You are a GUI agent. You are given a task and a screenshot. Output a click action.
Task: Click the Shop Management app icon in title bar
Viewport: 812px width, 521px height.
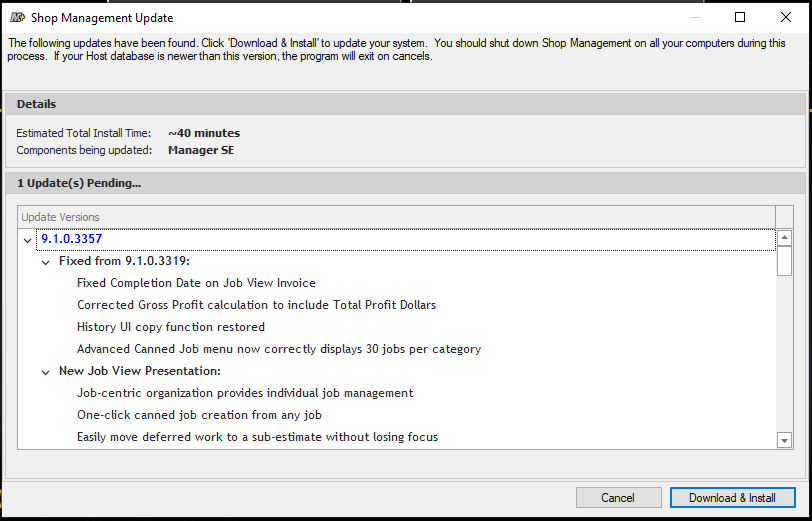(18, 18)
